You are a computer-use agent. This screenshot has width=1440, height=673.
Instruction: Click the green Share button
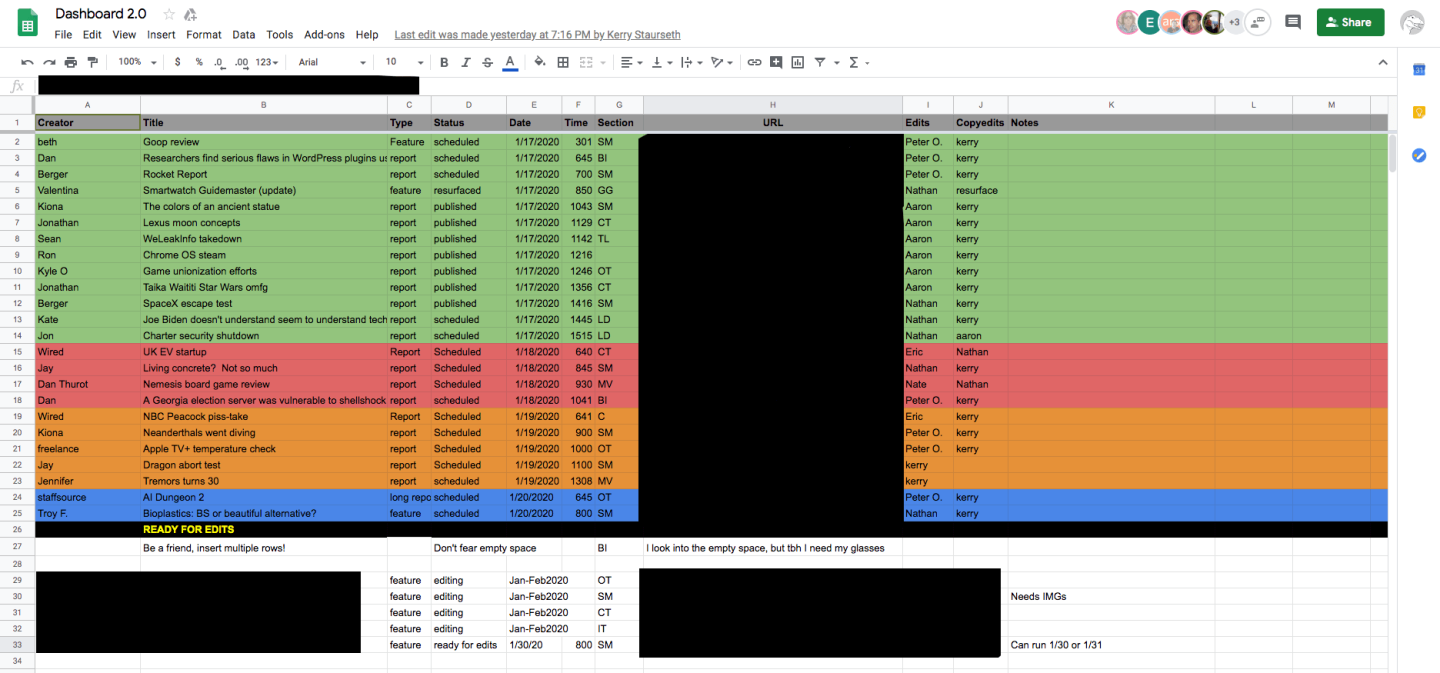pos(1350,22)
